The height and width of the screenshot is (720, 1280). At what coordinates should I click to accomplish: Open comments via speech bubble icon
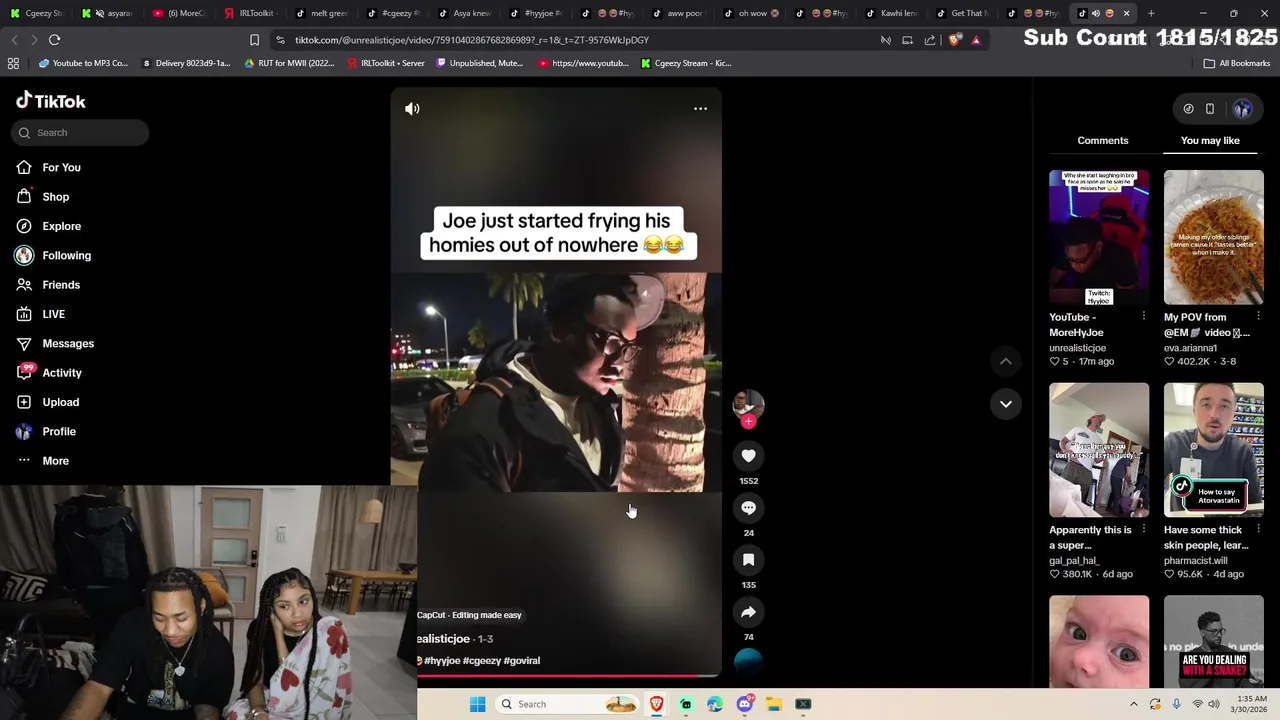coord(748,508)
